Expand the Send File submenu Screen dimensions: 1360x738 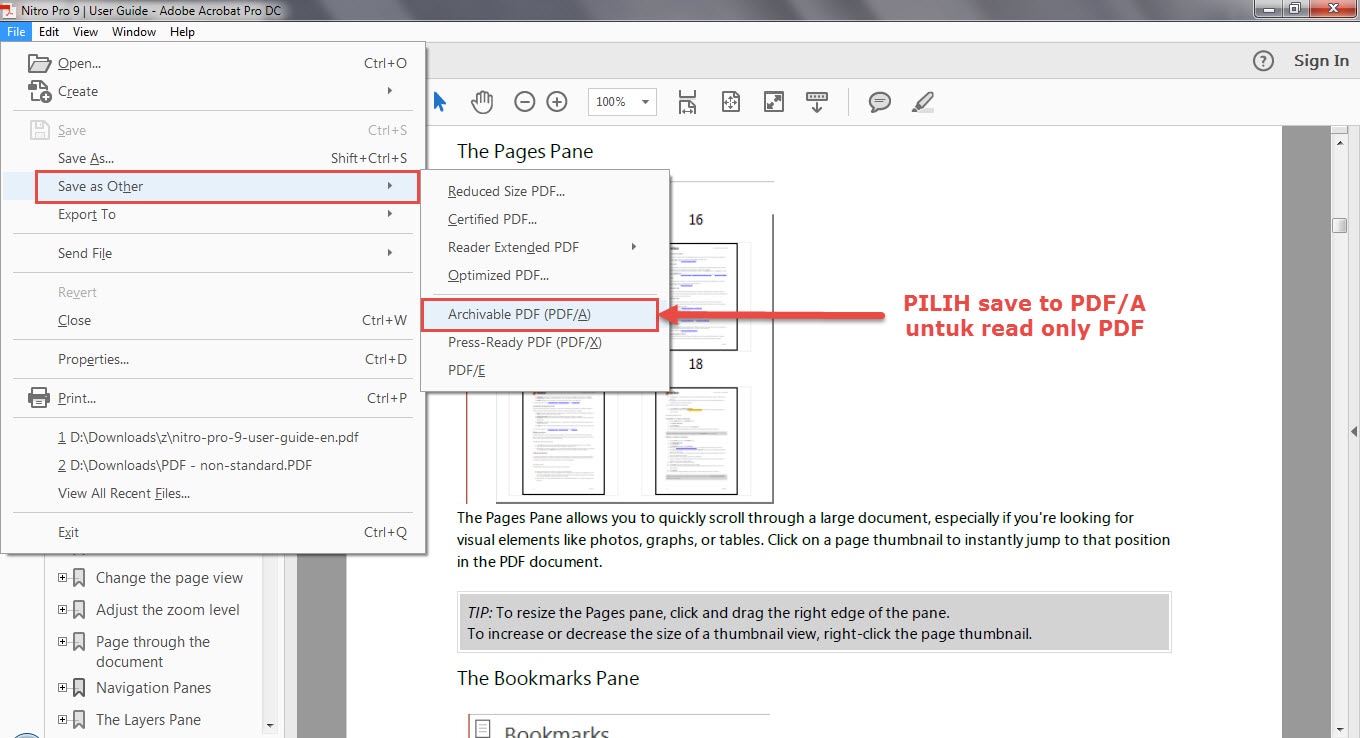tap(213, 253)
